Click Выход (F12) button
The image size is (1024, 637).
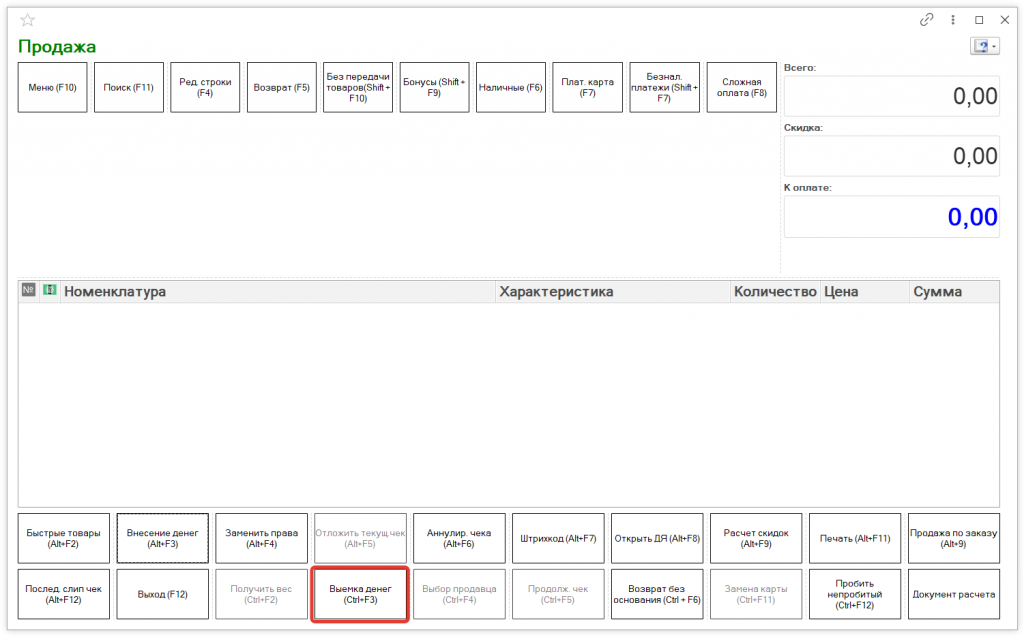coord(162,594)
